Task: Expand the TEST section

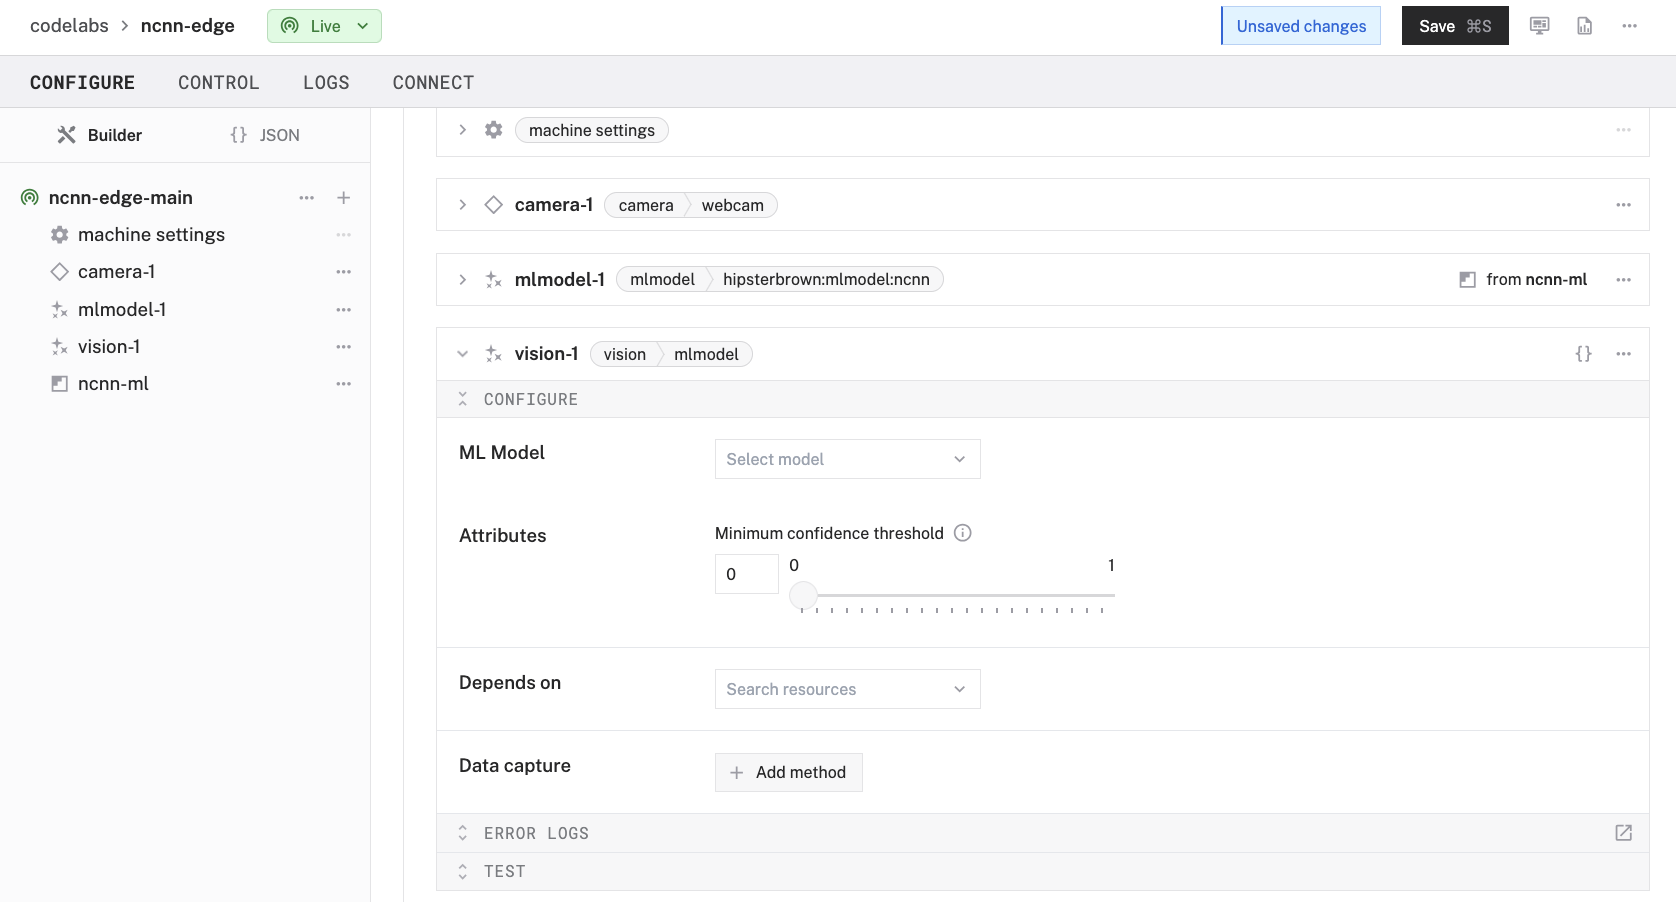Action: (x=463, y=871)
